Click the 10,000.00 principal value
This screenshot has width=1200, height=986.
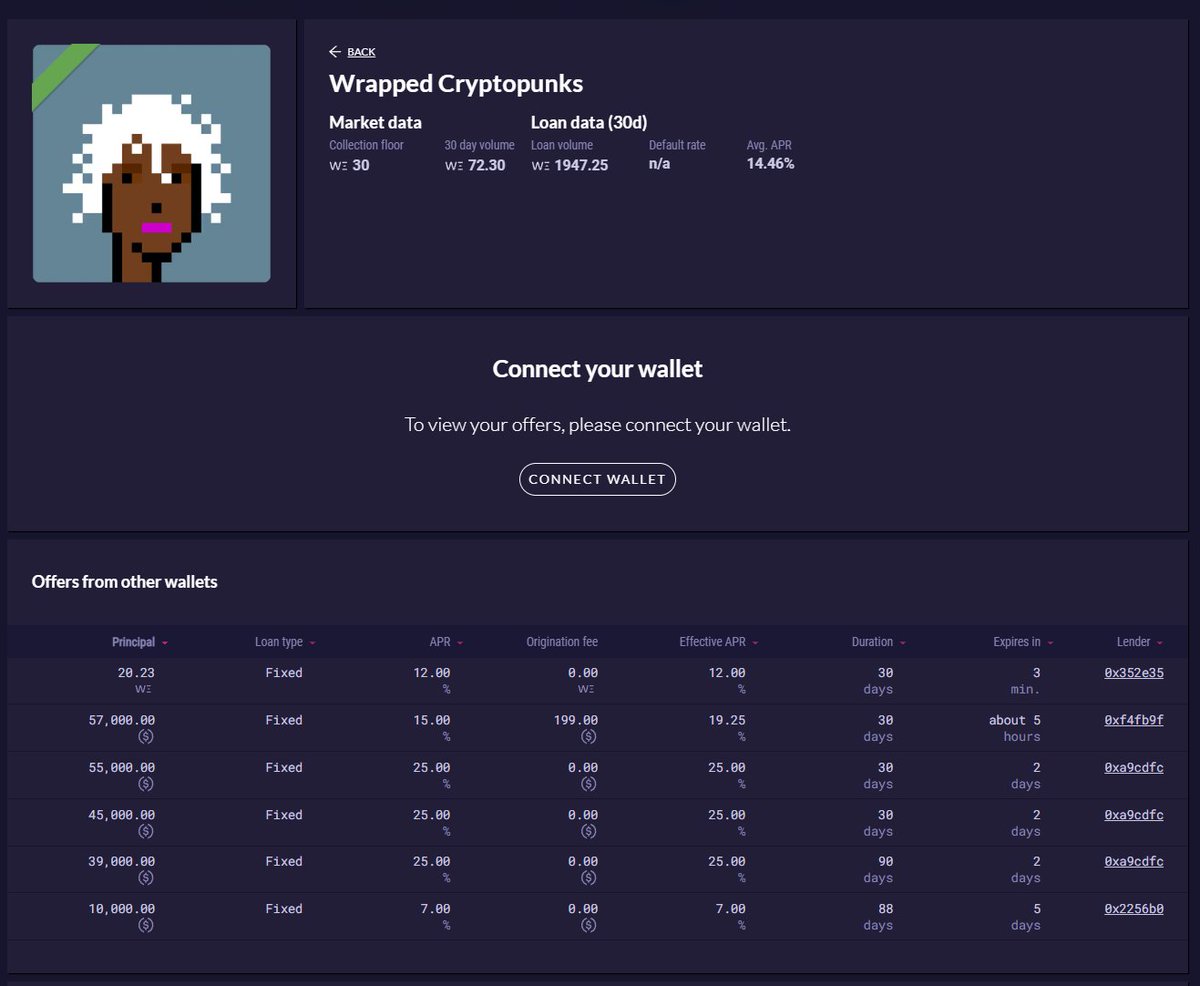point(122,909)
